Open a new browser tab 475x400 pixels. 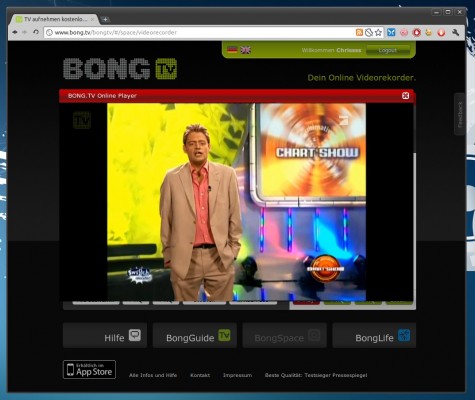[x=105, y=19]
